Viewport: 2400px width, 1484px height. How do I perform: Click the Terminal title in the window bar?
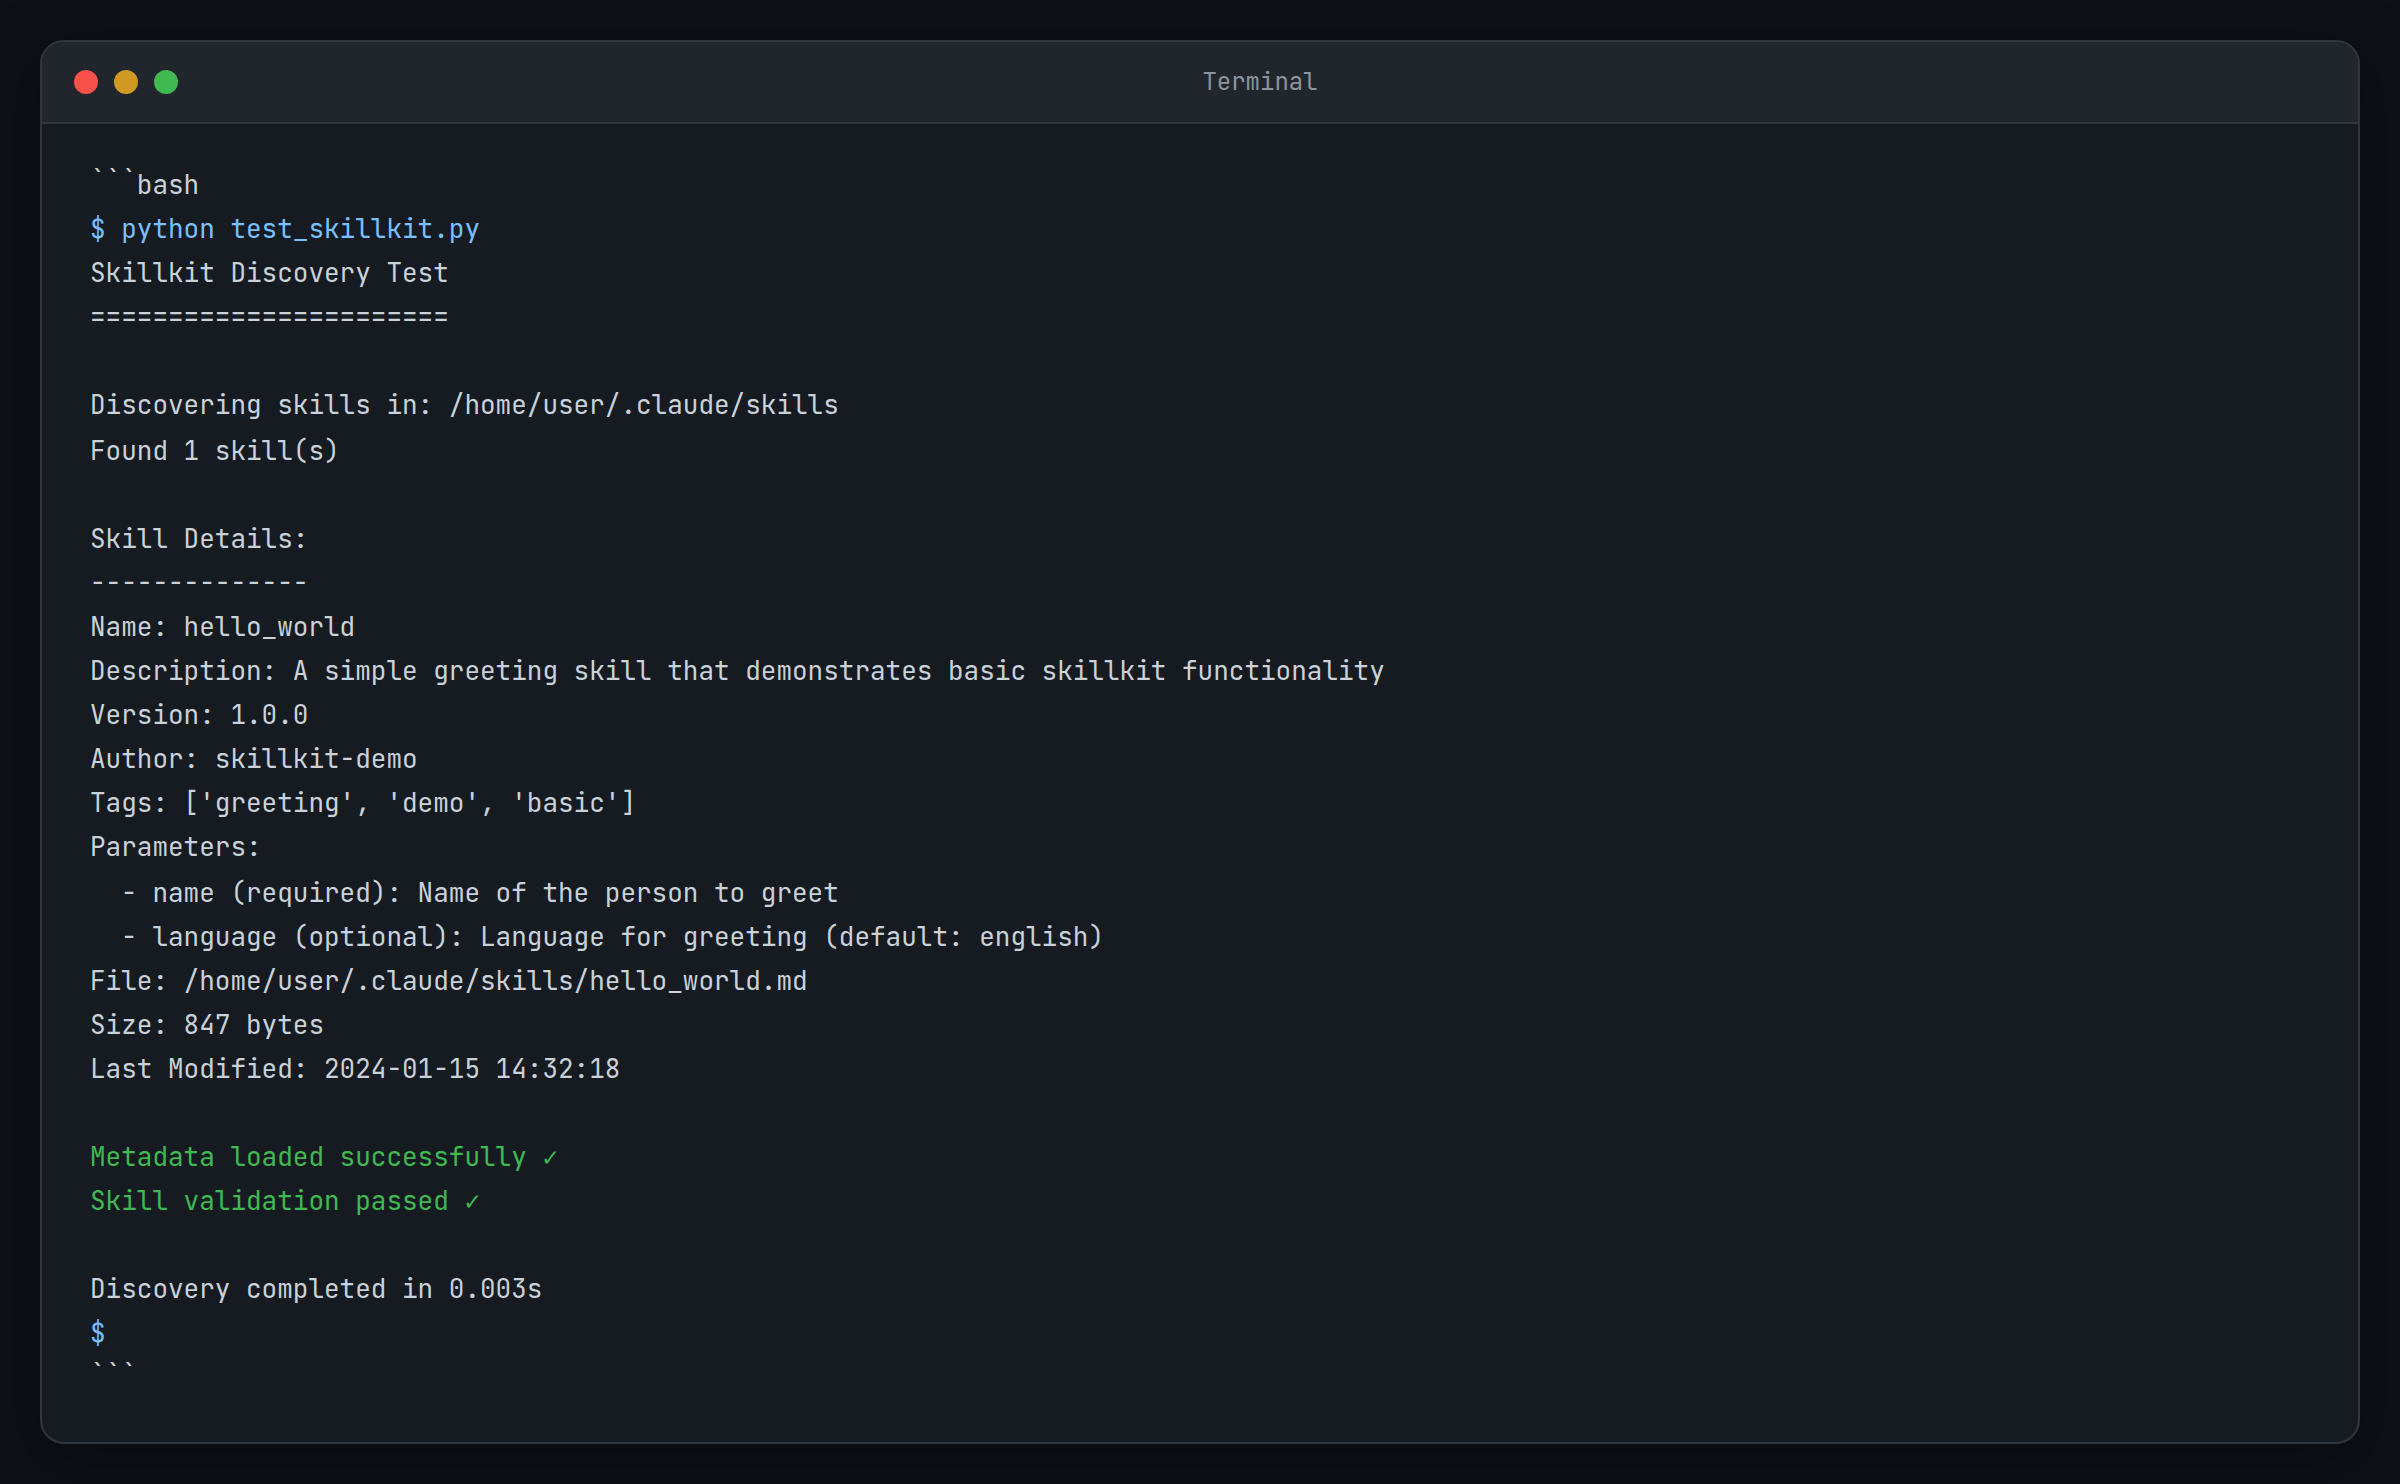click(1259, 81)
